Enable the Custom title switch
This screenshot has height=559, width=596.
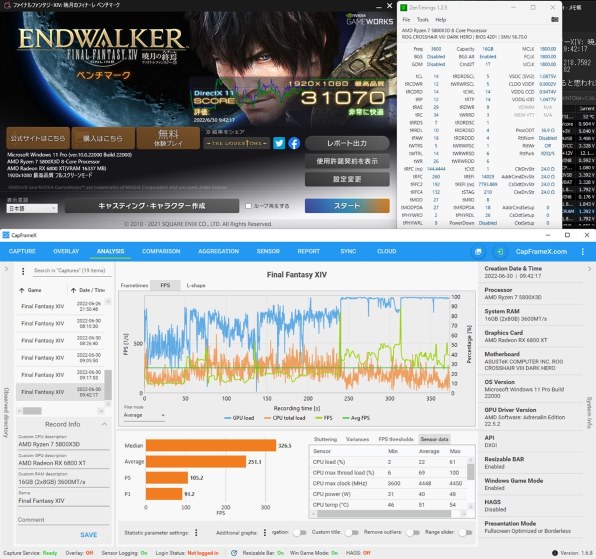coord(352,532)
